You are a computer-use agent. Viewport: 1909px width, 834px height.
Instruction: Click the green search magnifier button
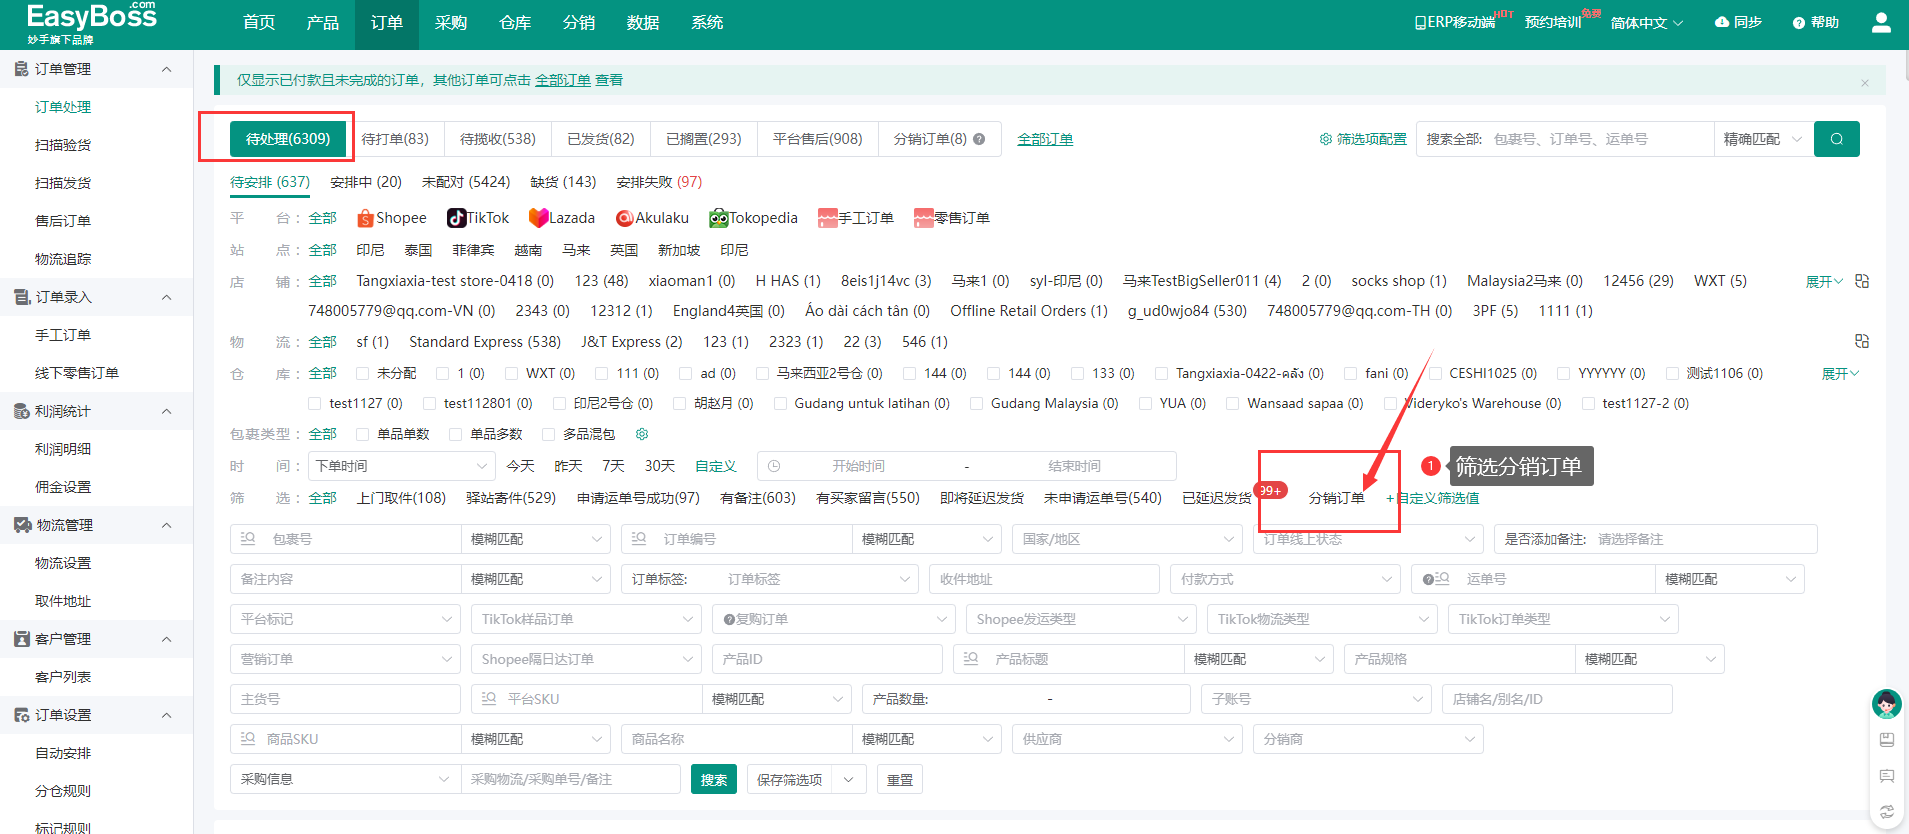tap(1836, 139)
